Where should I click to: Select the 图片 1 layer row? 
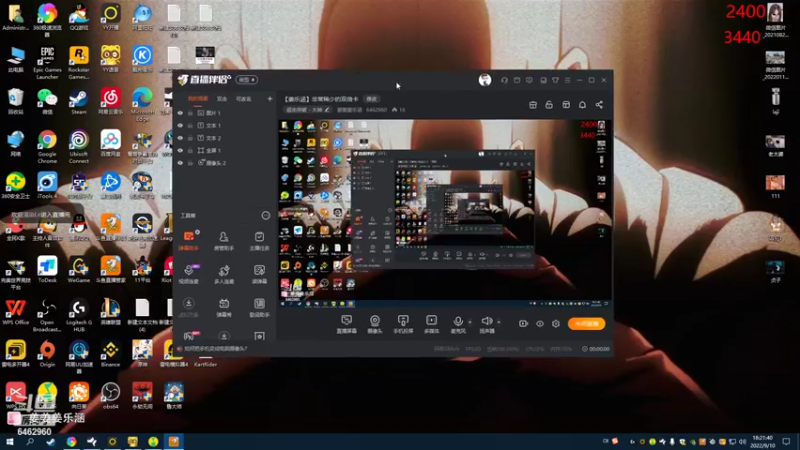tap(224, 113)
